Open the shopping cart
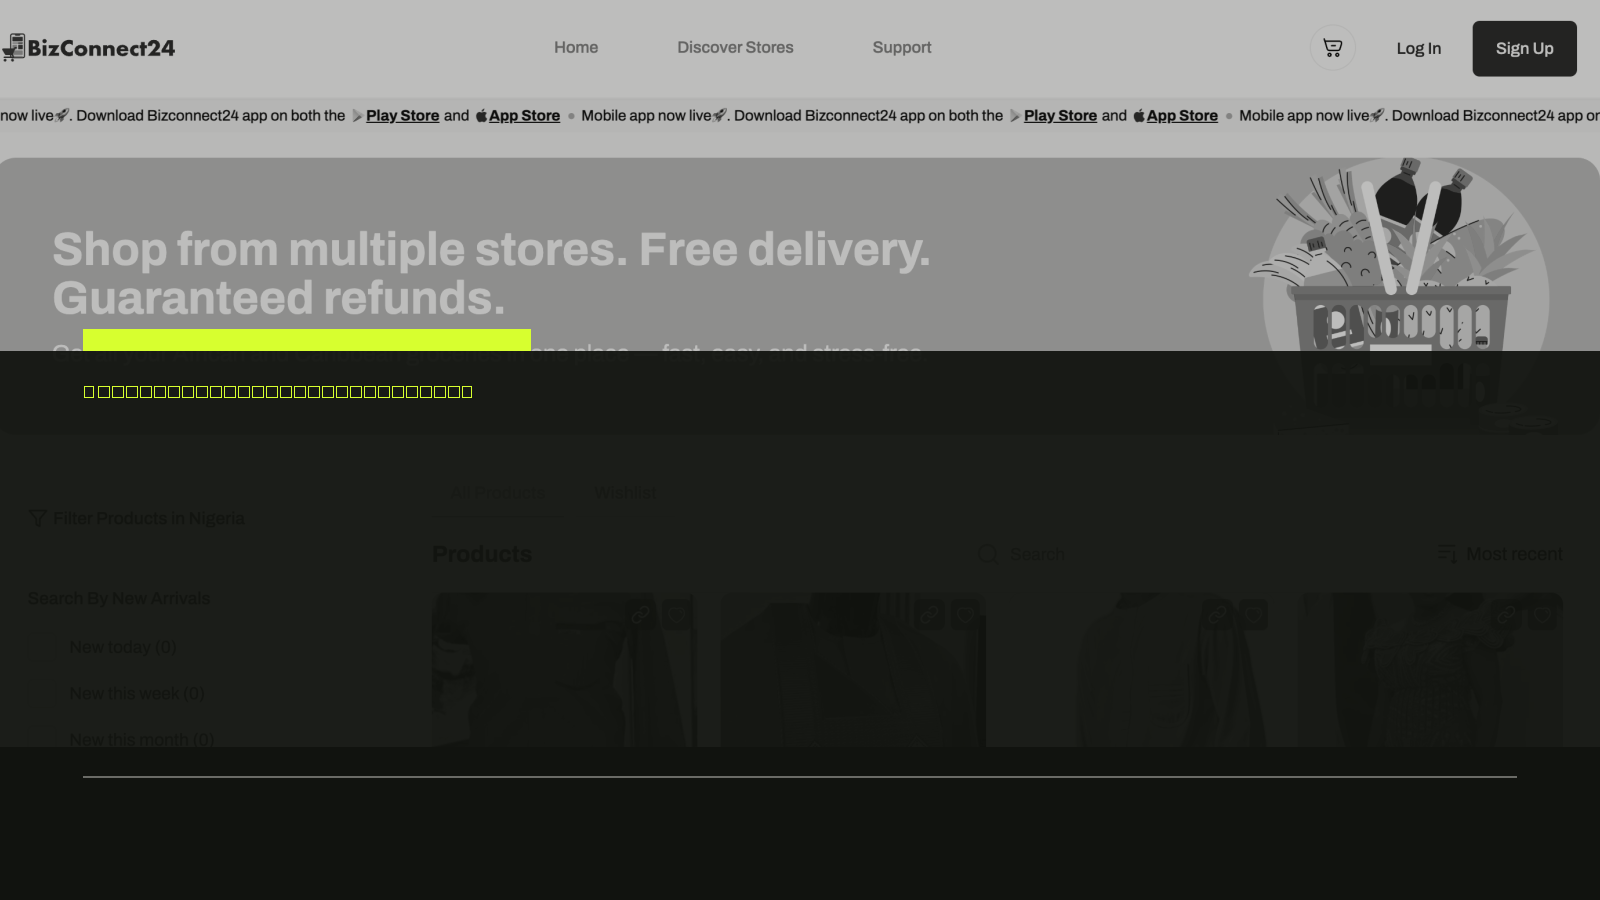 point(1333,48)
